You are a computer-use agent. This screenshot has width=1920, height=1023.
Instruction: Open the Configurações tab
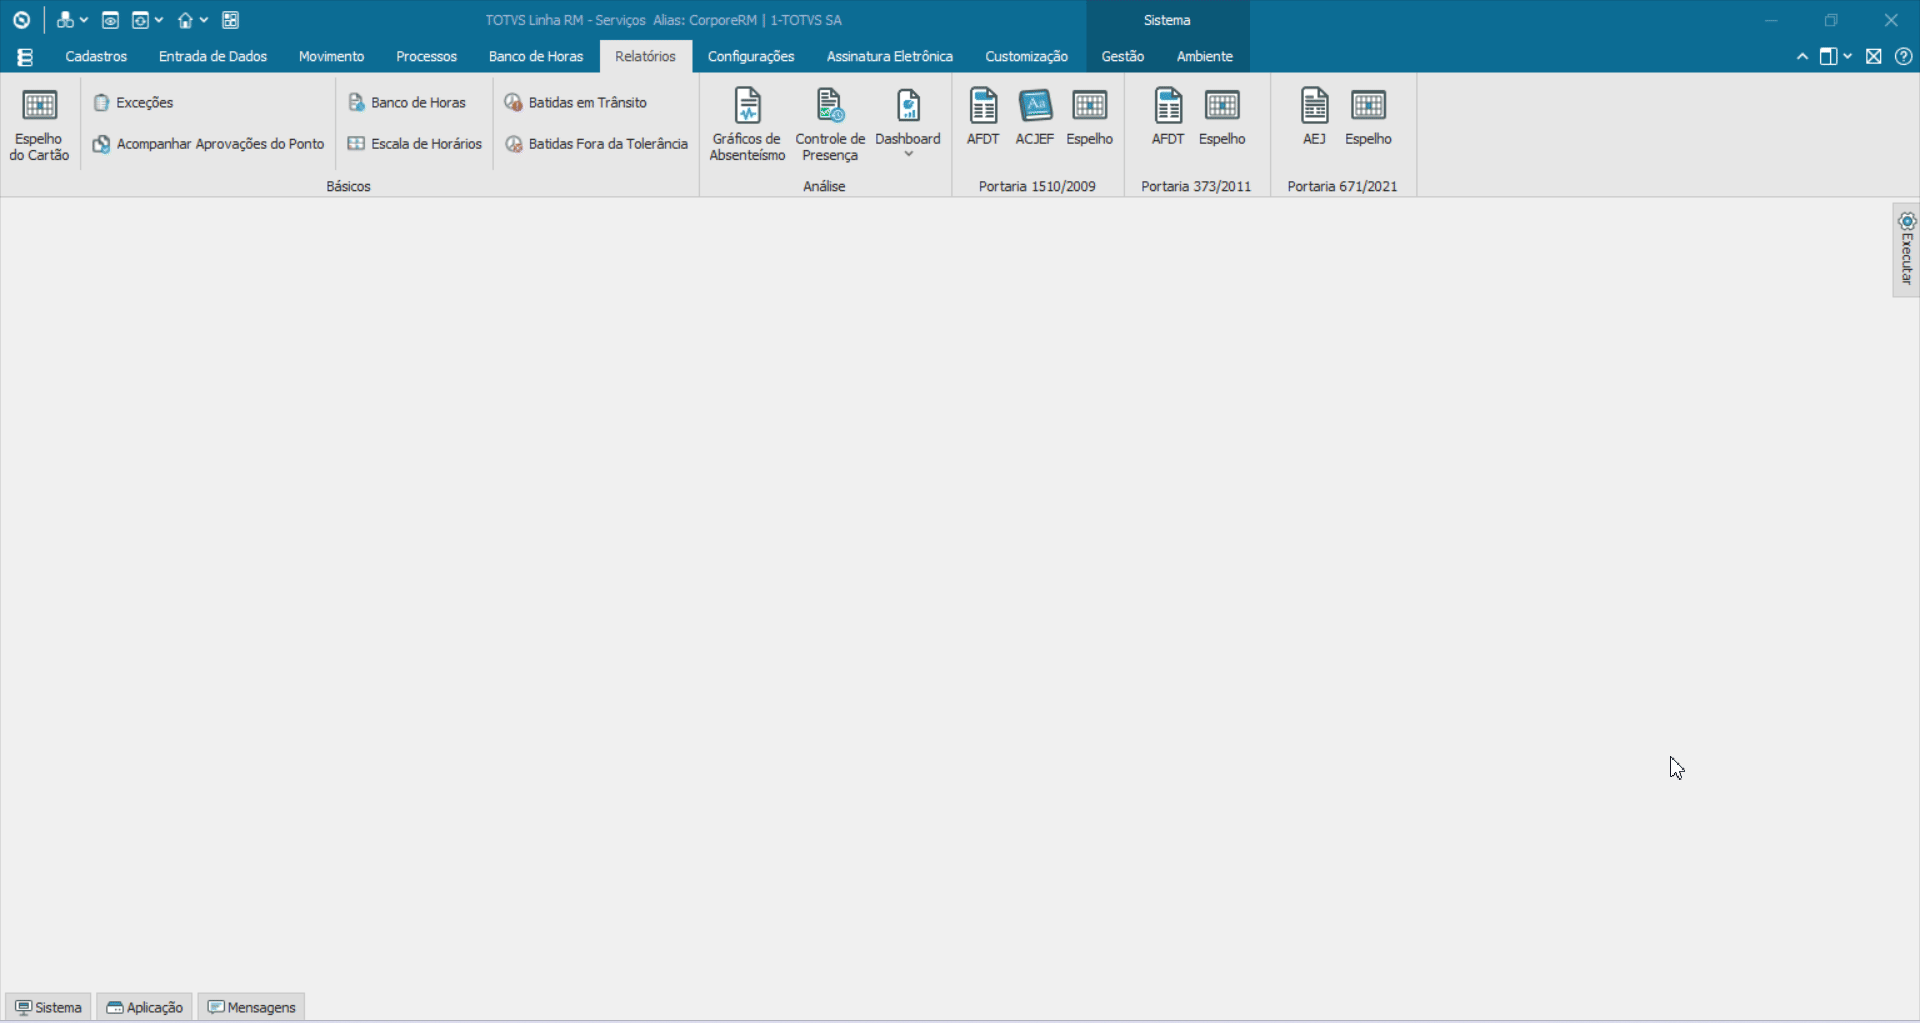pos(751,57)
